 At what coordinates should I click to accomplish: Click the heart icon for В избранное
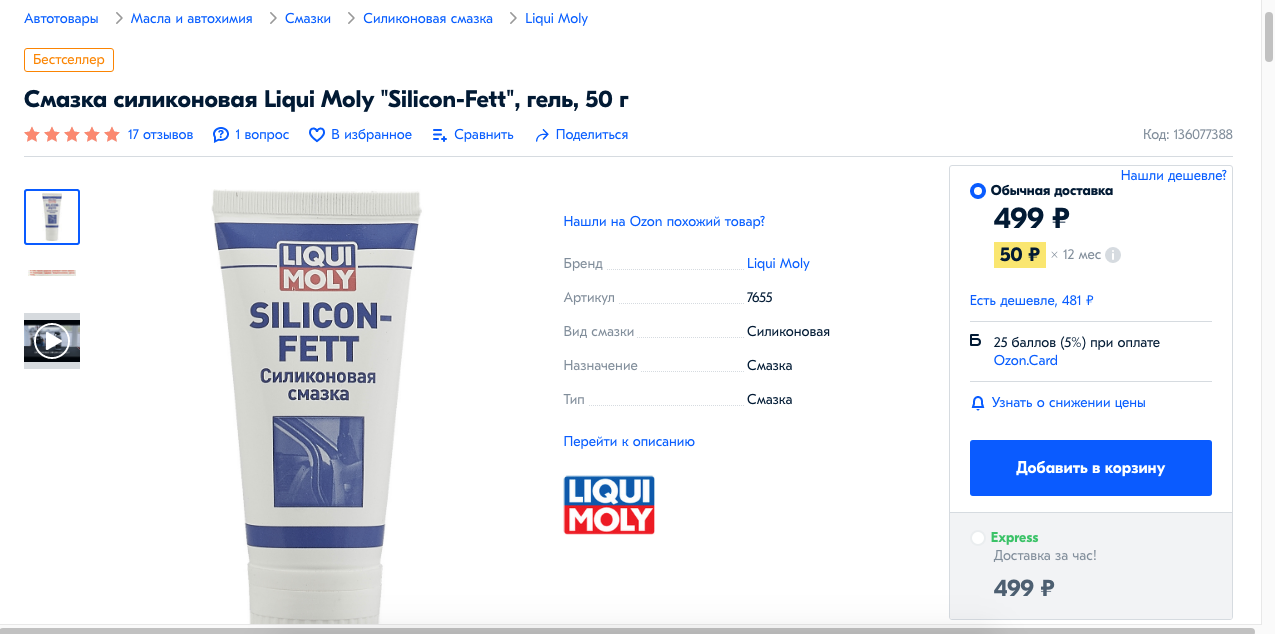(317, 135)
